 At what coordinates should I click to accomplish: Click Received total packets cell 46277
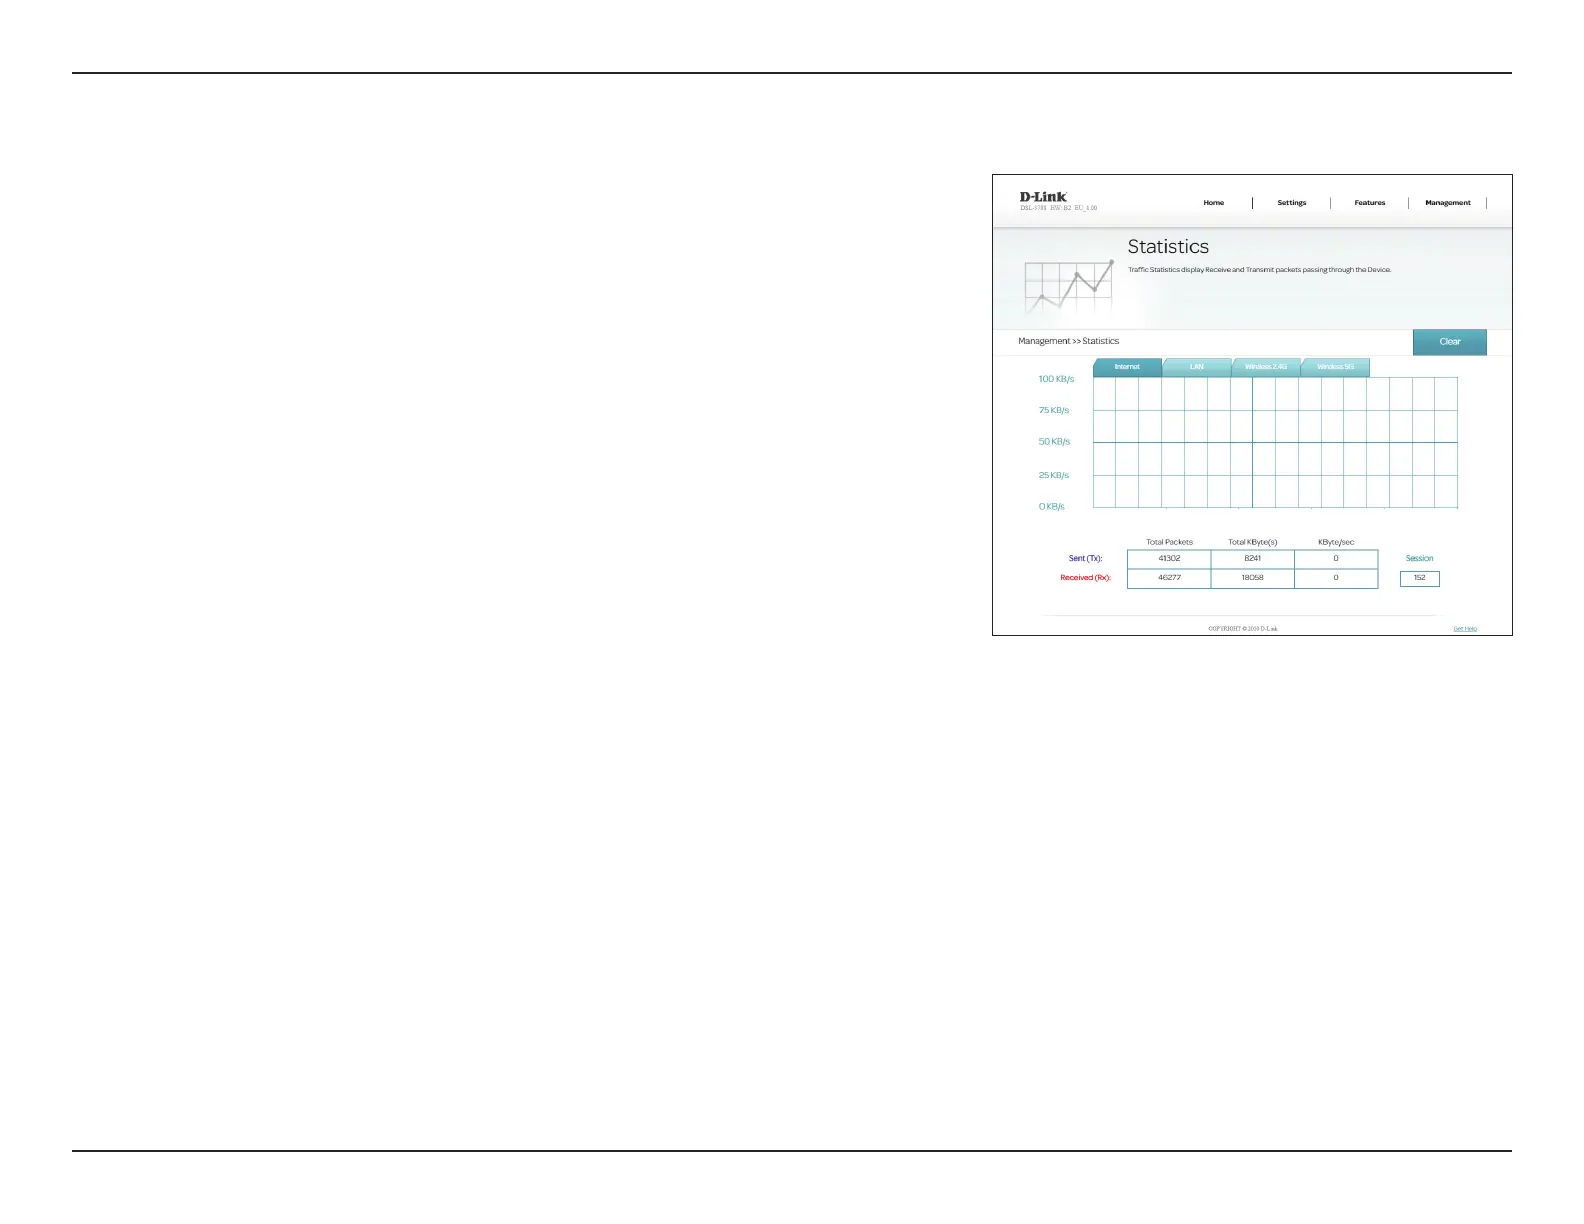coord(1169,578)
